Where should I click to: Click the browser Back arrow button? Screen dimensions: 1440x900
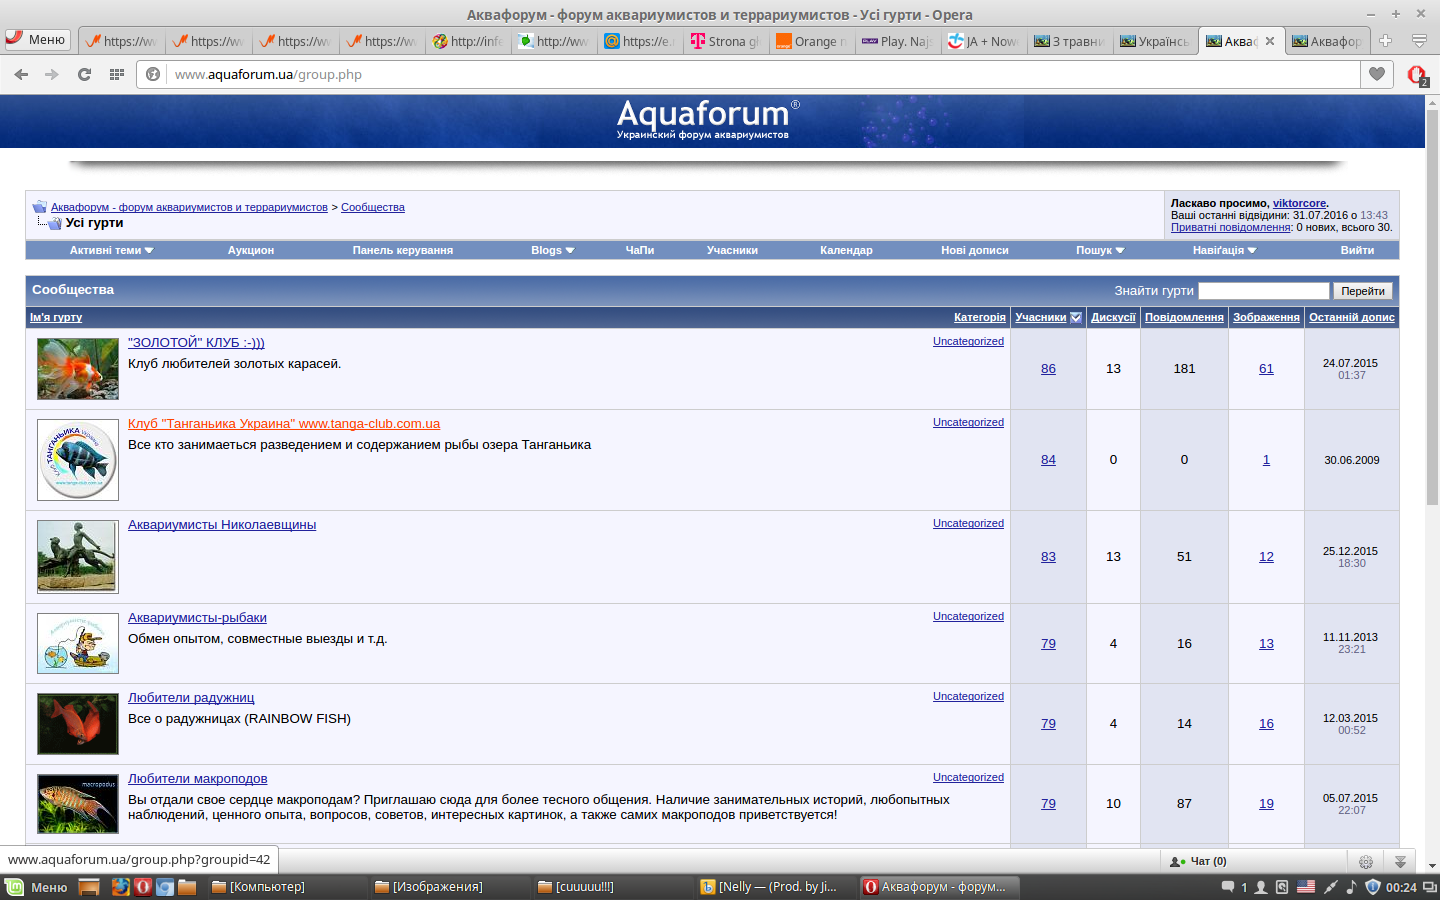21,74
